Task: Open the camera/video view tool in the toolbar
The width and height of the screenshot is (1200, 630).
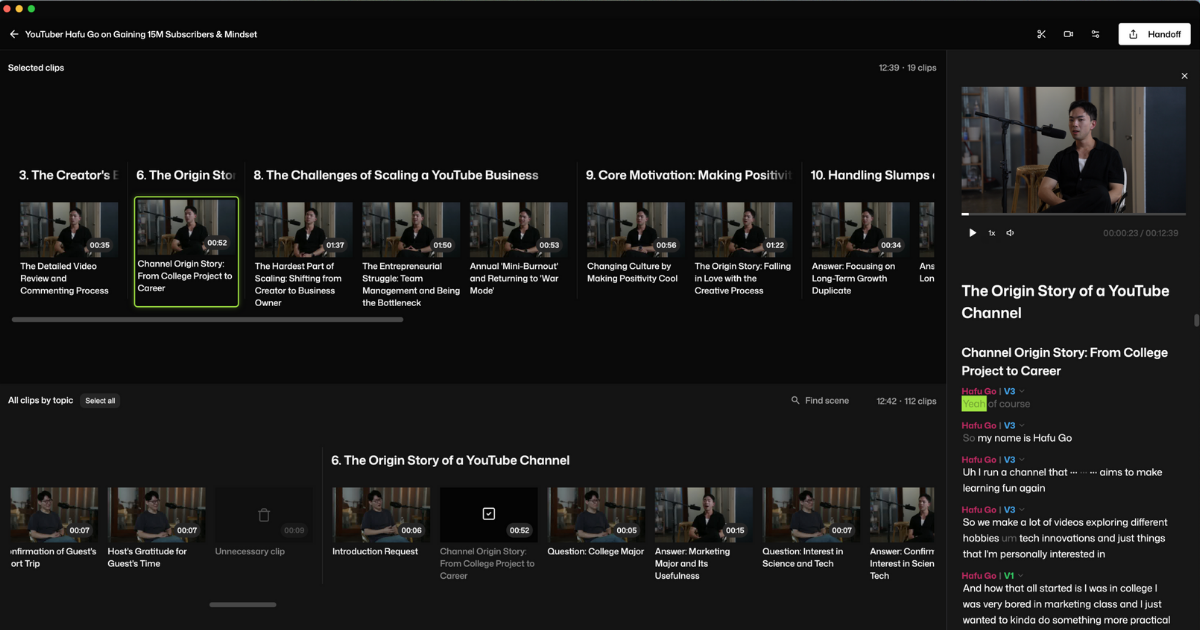Action: [1067, 33]
